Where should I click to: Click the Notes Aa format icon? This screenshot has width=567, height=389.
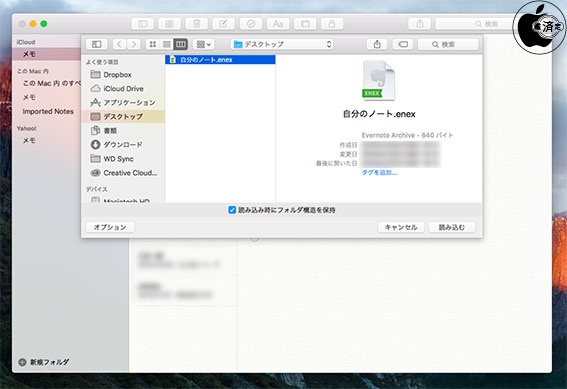click(x=278, y=24)
